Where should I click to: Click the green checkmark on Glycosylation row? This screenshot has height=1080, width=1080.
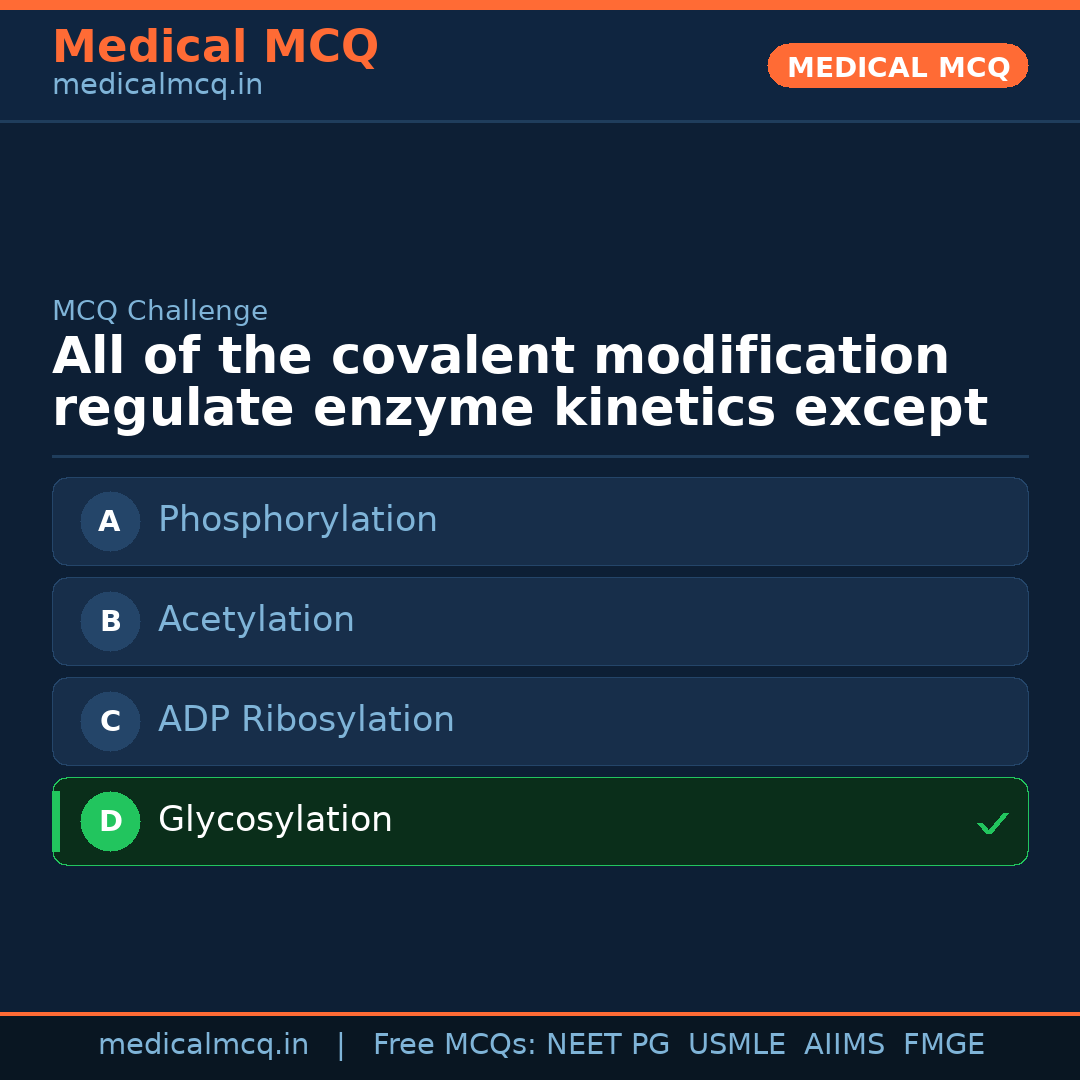[992, 823]
